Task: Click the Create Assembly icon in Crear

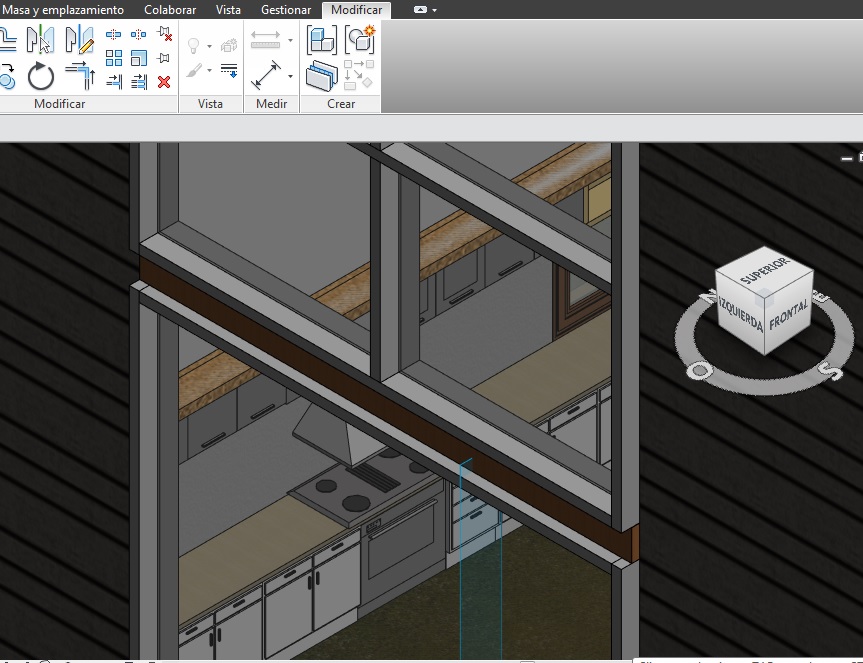Action: point(322,40)
